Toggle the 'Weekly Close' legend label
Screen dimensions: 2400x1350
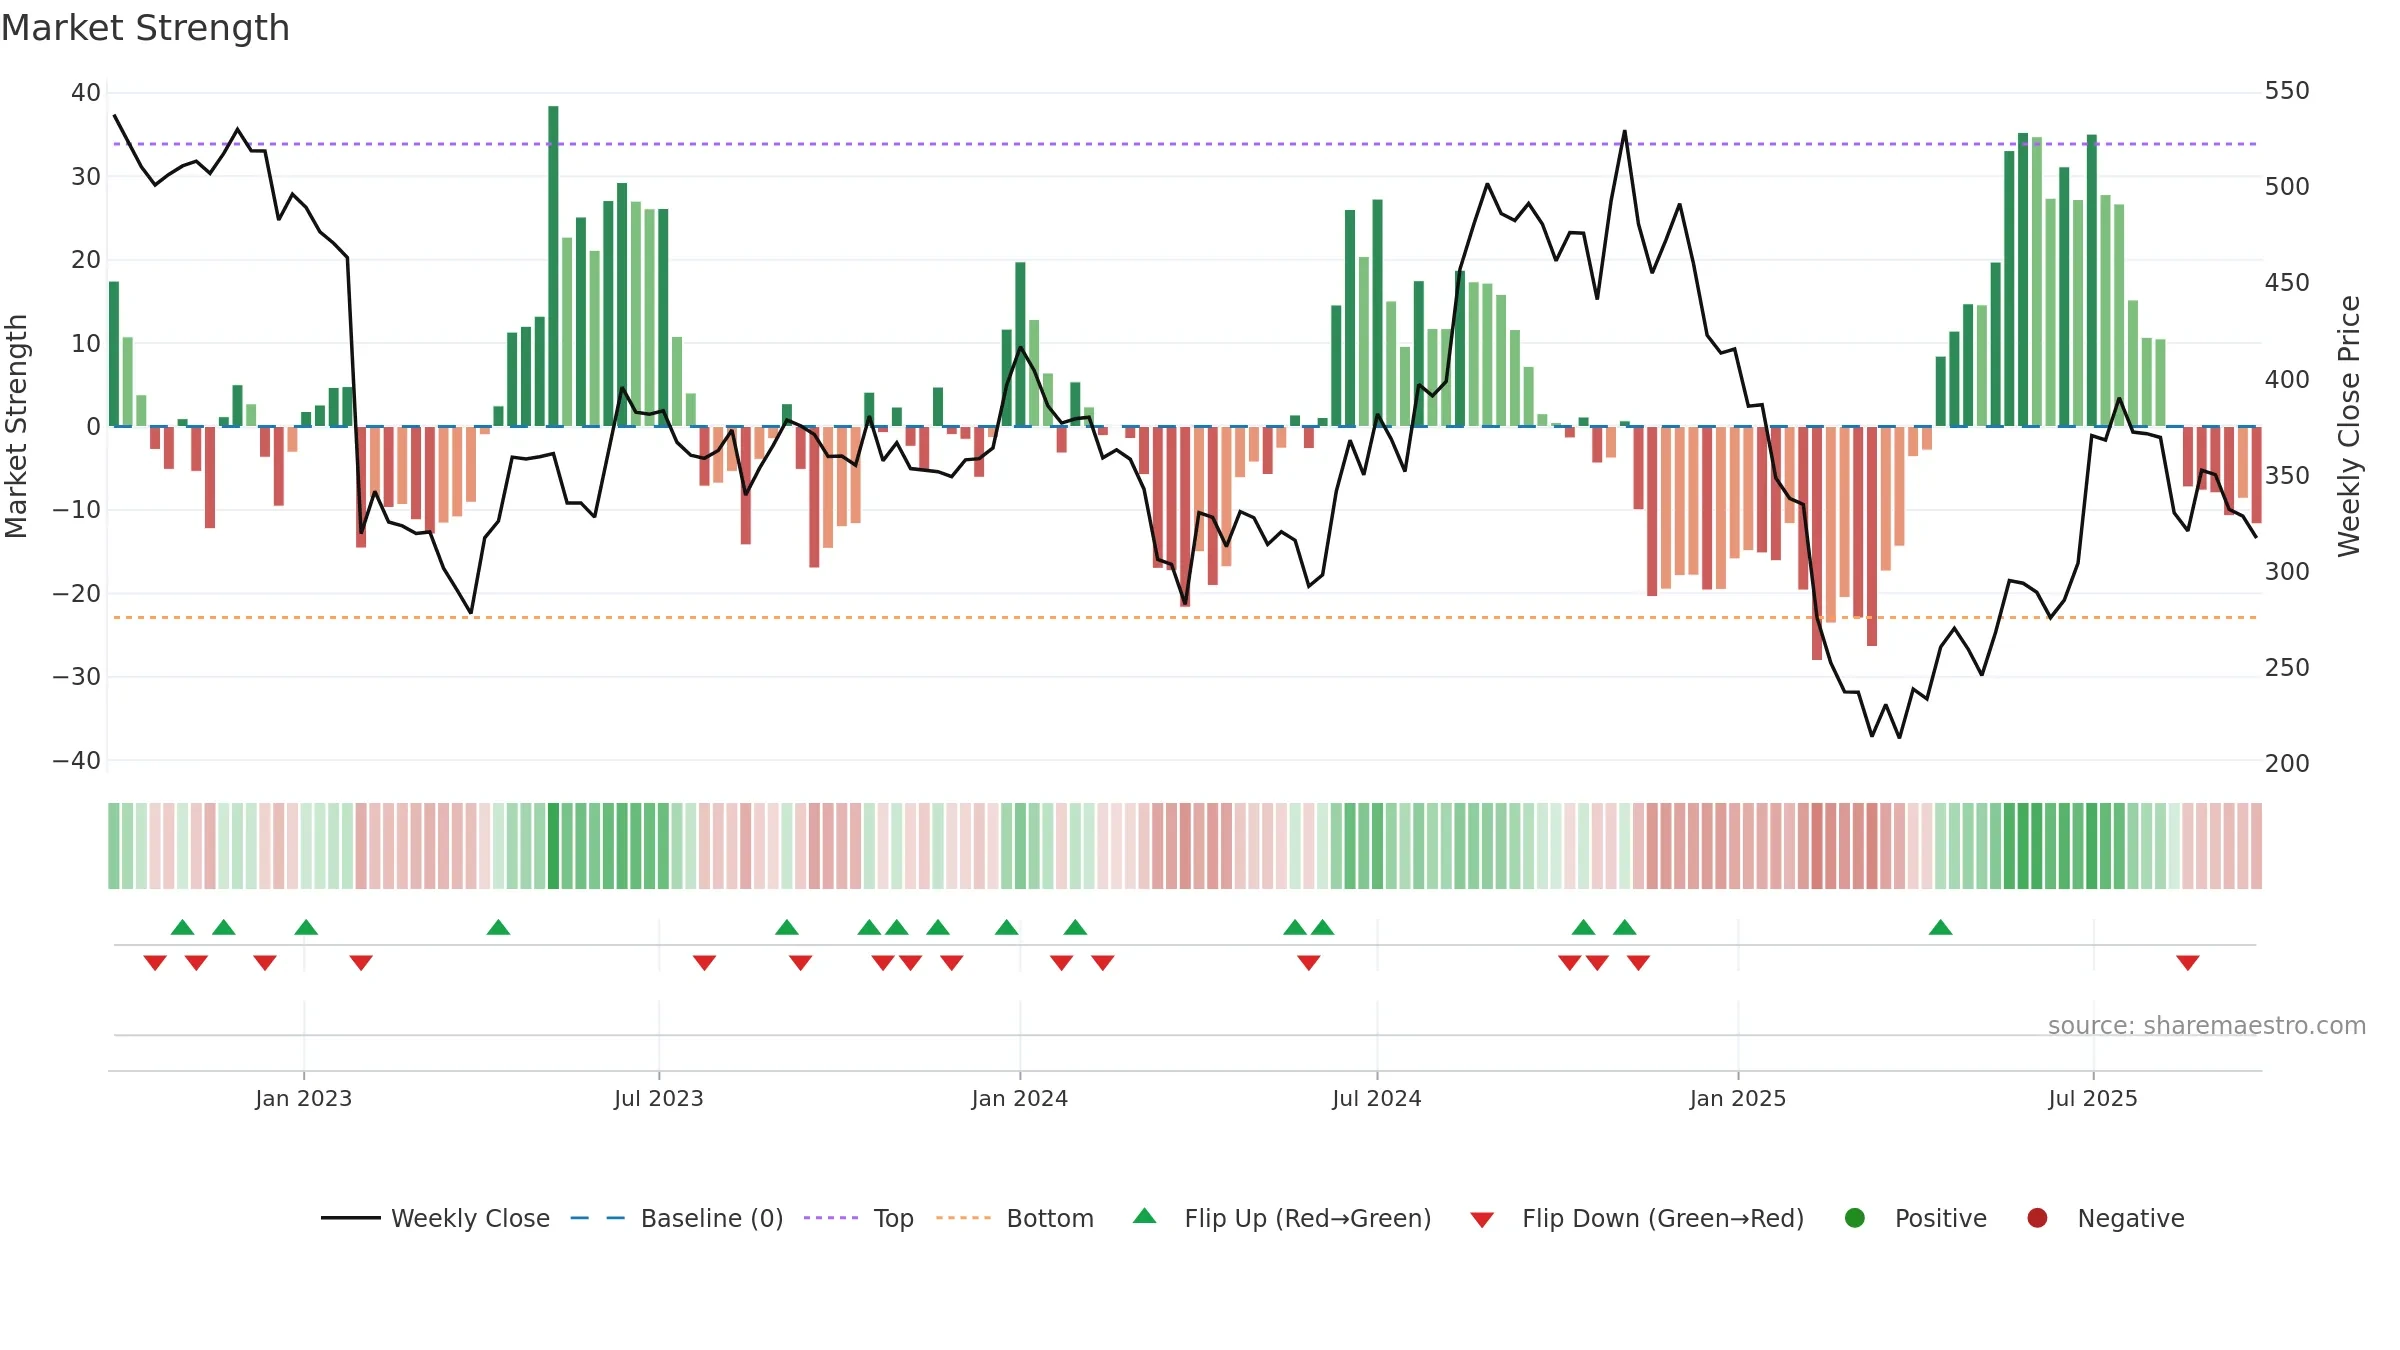coord(470,1219)
